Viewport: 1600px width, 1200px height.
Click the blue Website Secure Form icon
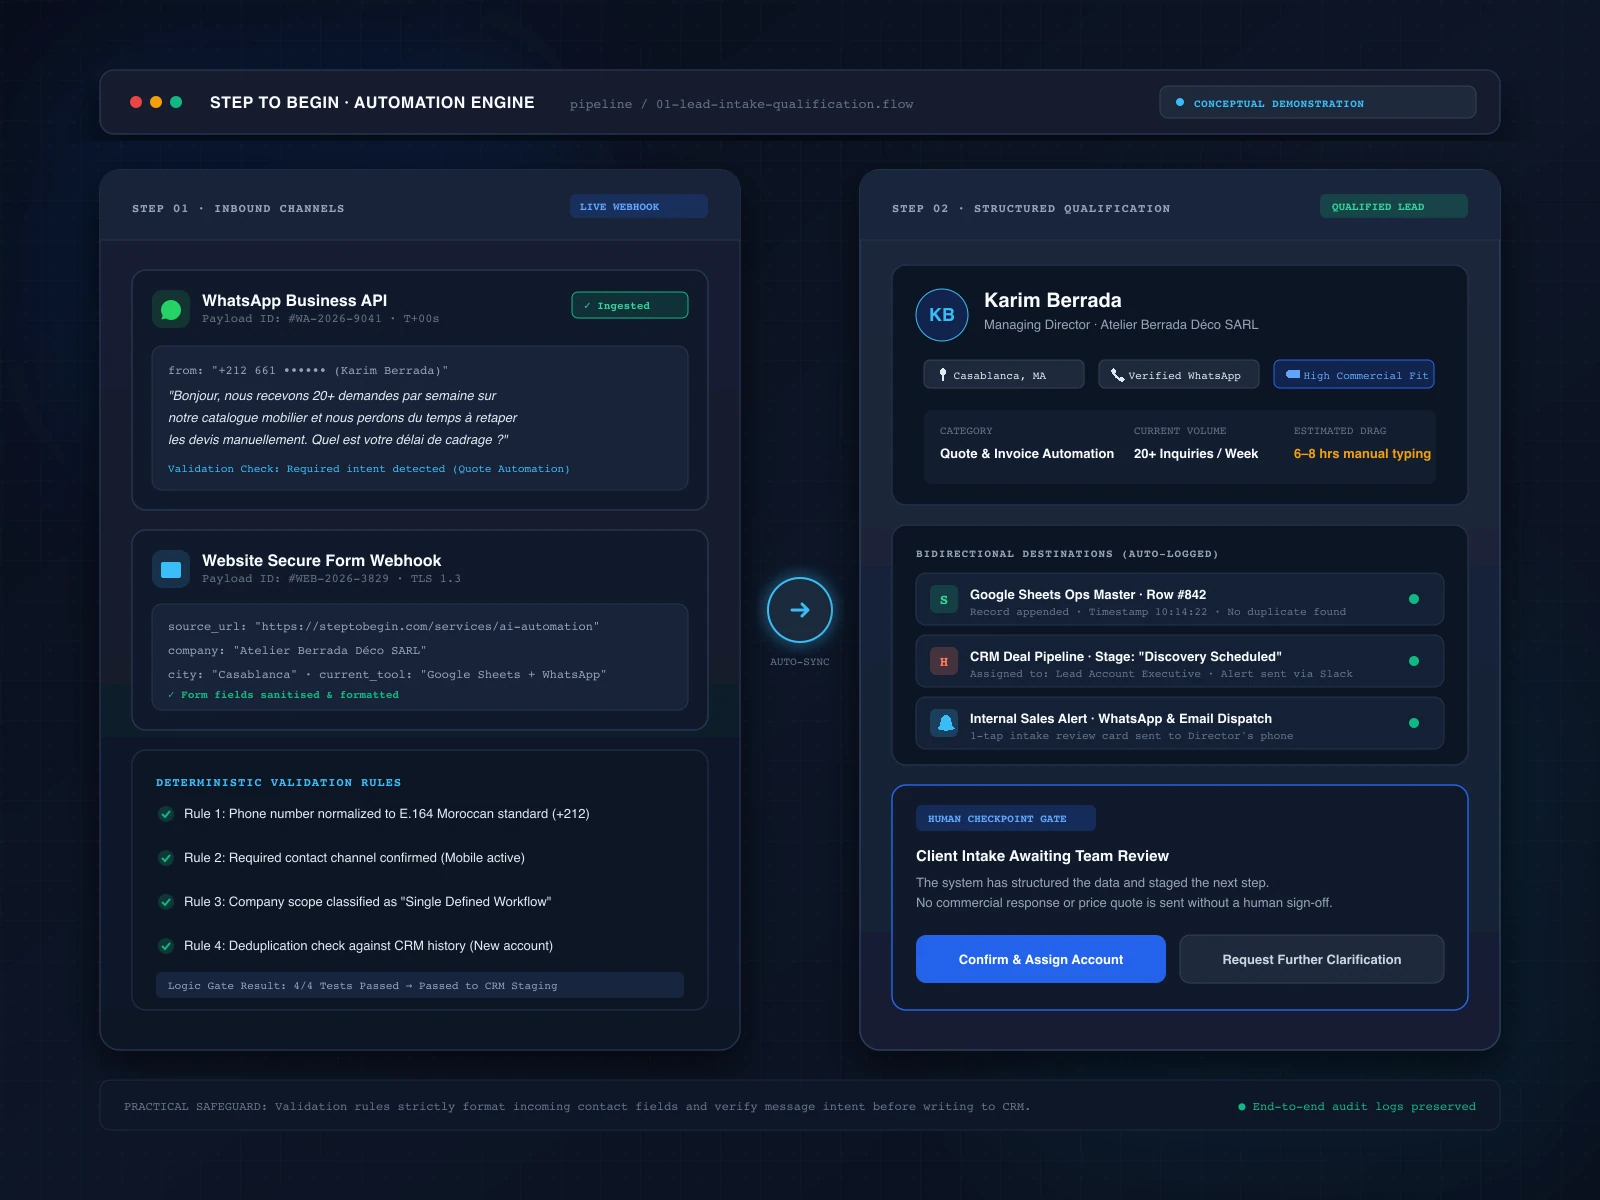(x=171, y=569)
